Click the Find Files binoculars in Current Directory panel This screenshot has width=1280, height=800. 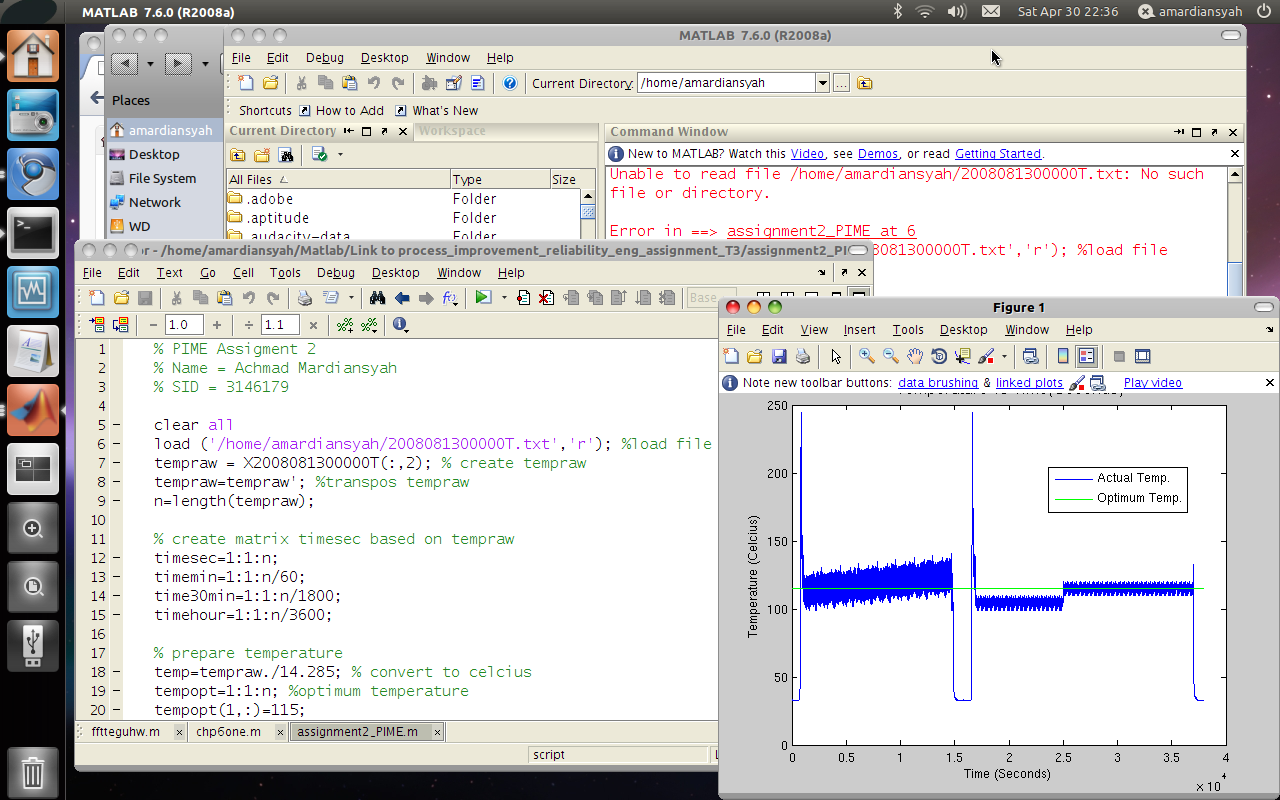click(x=286, y=154)
